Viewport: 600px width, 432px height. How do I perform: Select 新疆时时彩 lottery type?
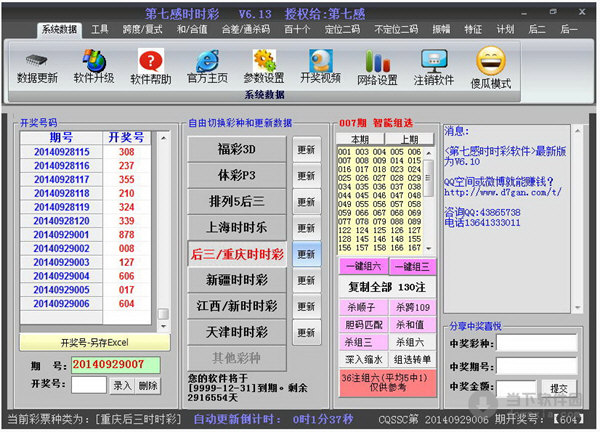[x=236, y=280]
